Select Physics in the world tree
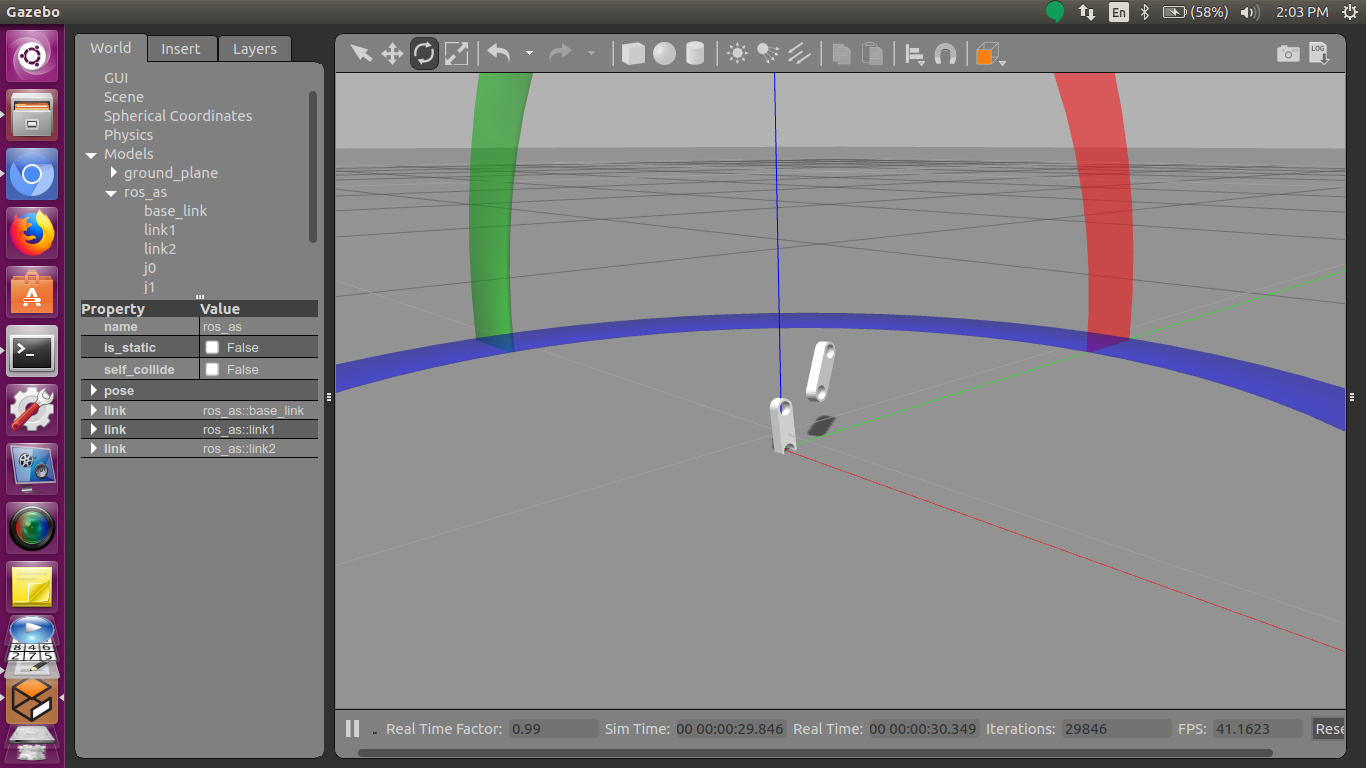 (x=129, y=135)
